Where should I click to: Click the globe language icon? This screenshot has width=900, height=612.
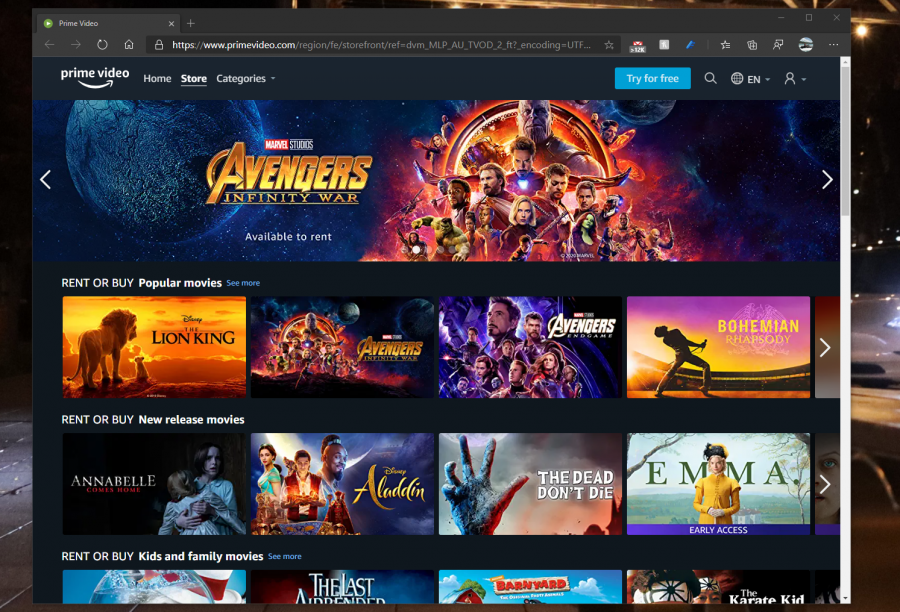[736, 78]
